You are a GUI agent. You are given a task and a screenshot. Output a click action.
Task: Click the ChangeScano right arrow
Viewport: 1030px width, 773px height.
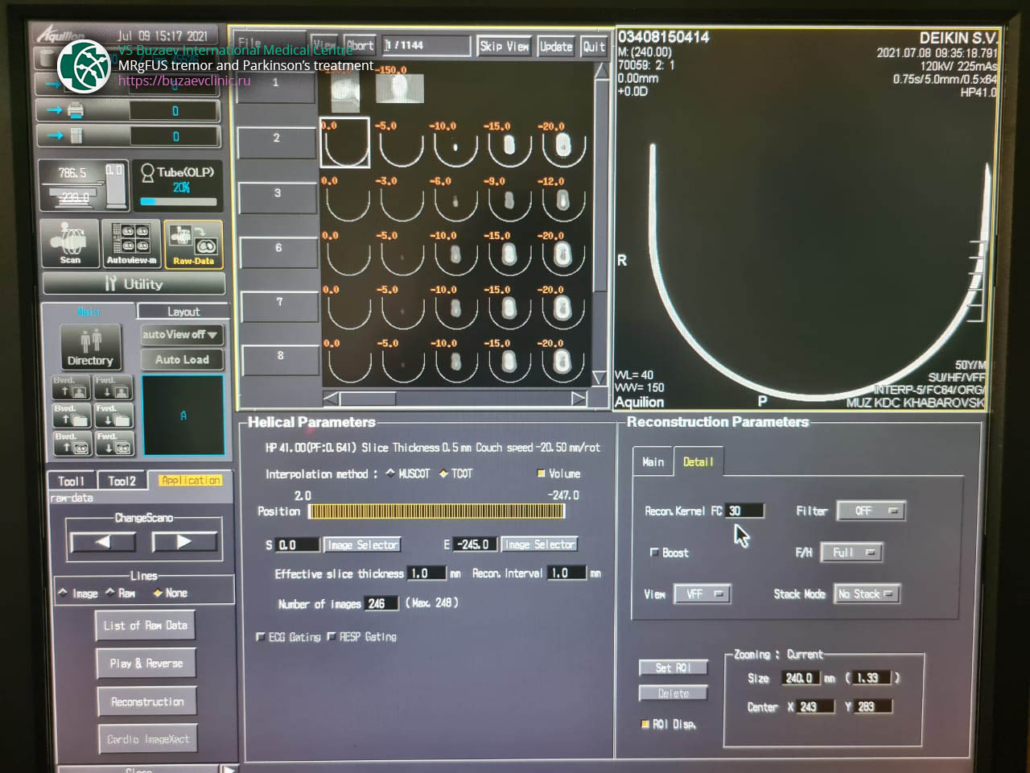point(184,542)
